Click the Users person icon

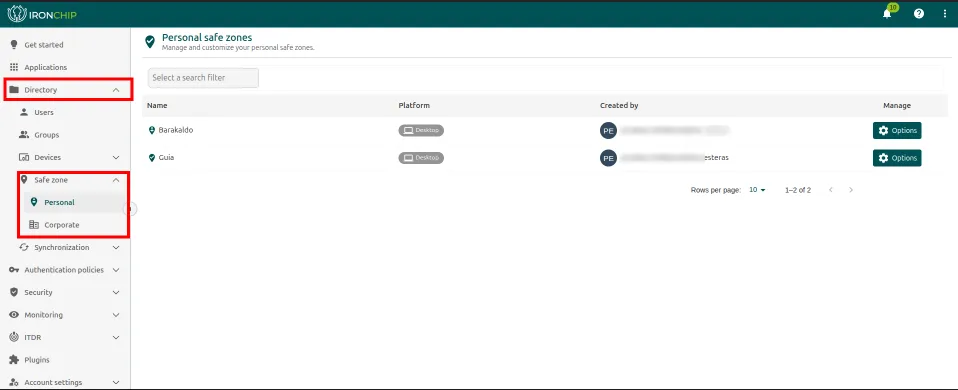[x=24, y=112]
